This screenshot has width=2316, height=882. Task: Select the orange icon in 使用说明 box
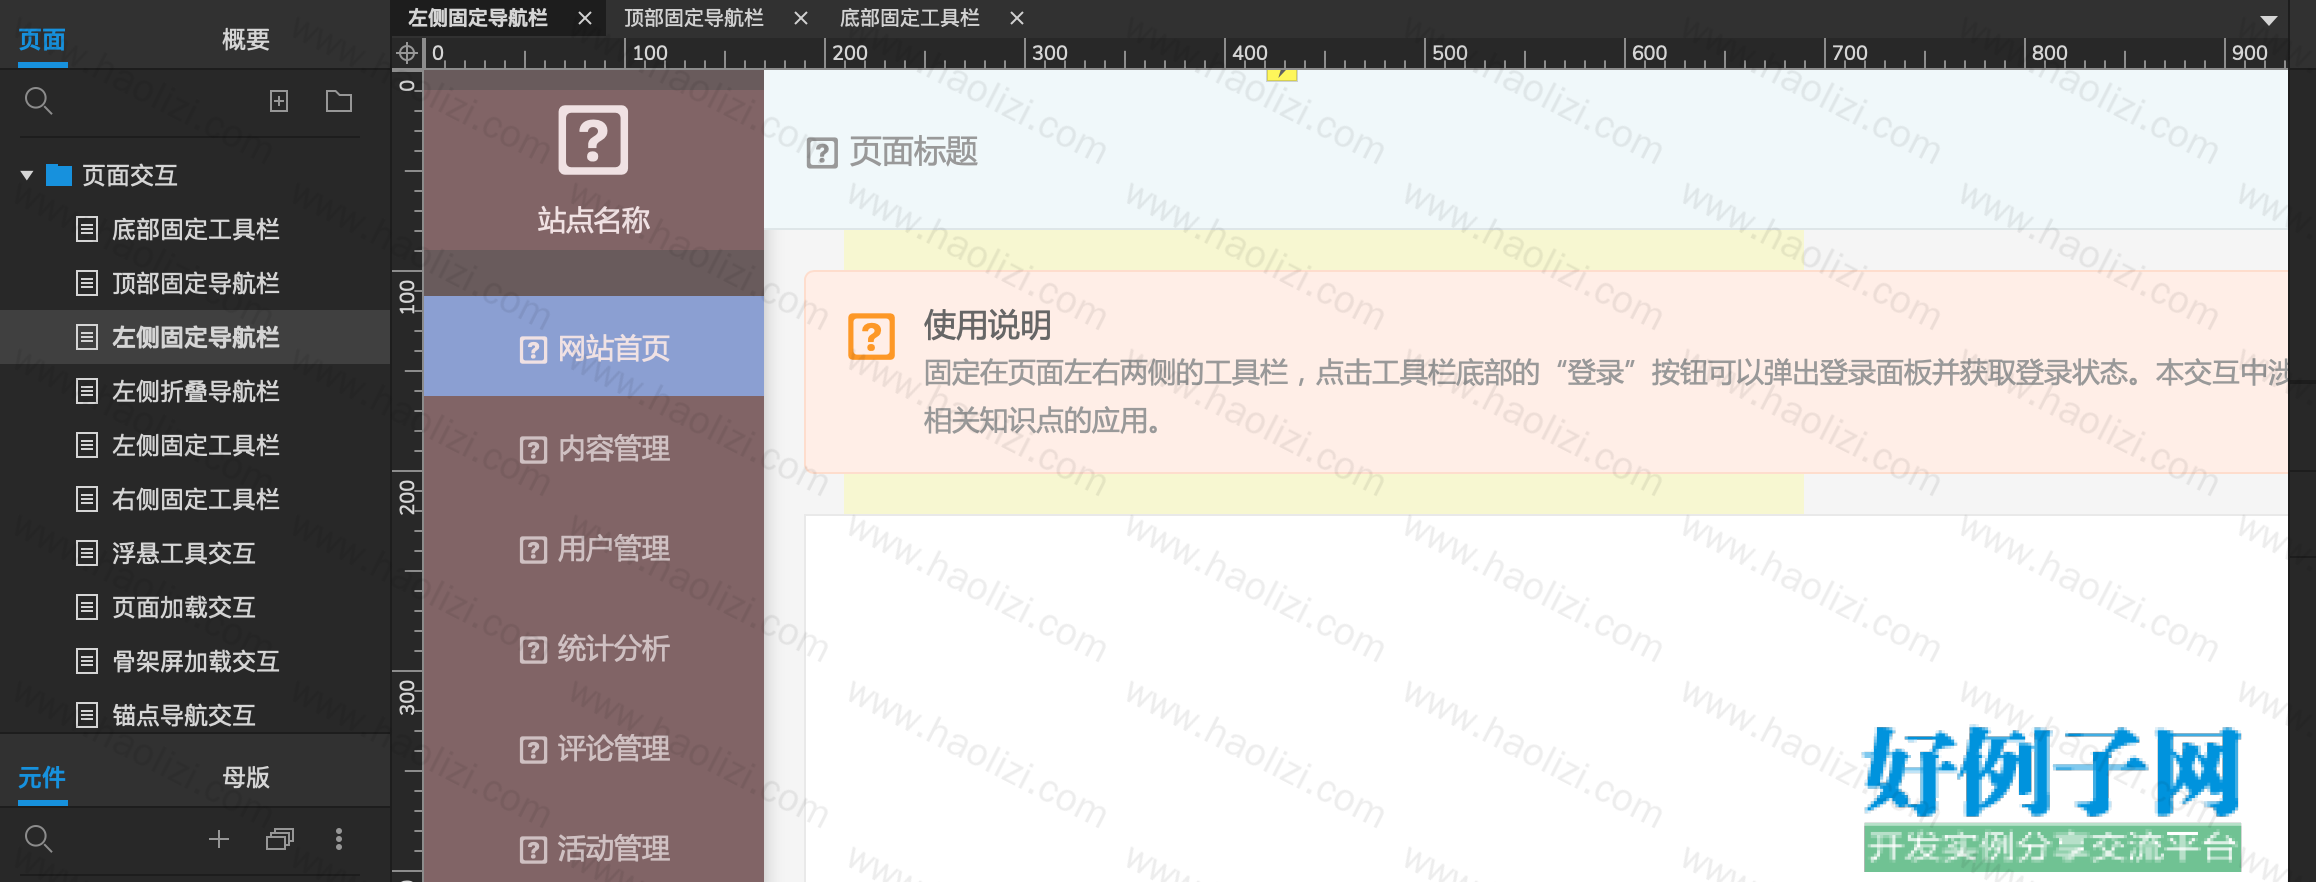pyautogui.click(x=871, y=336)
